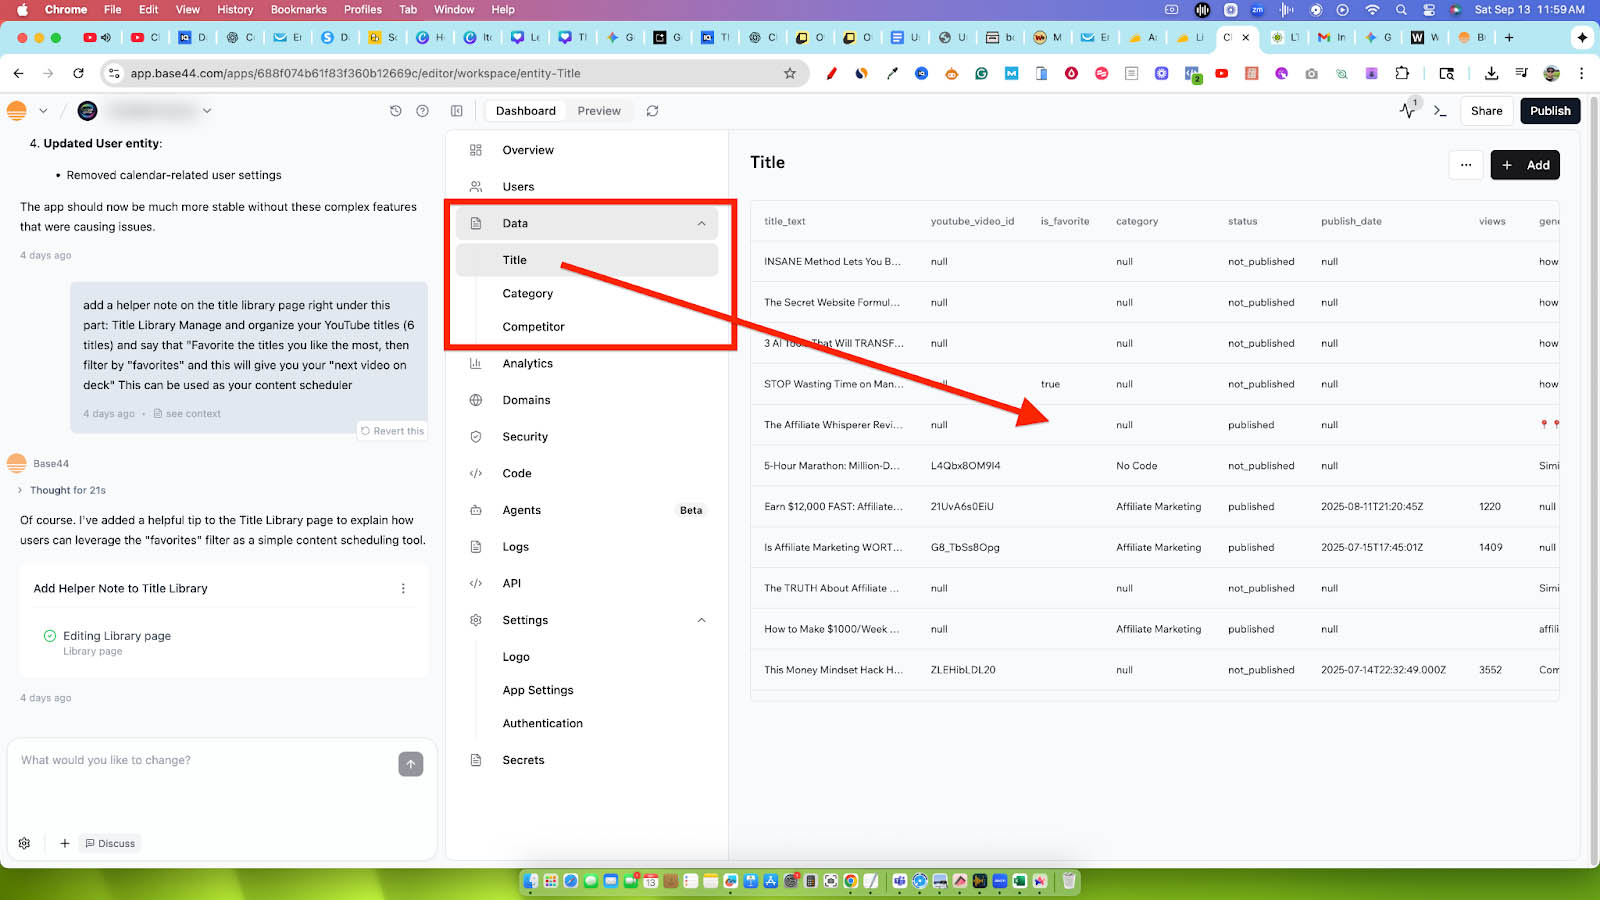The width and height of the screenshot is (1600, 900).
Task: Open the Analytics section in the sidebar
Action: coord(527,363)
